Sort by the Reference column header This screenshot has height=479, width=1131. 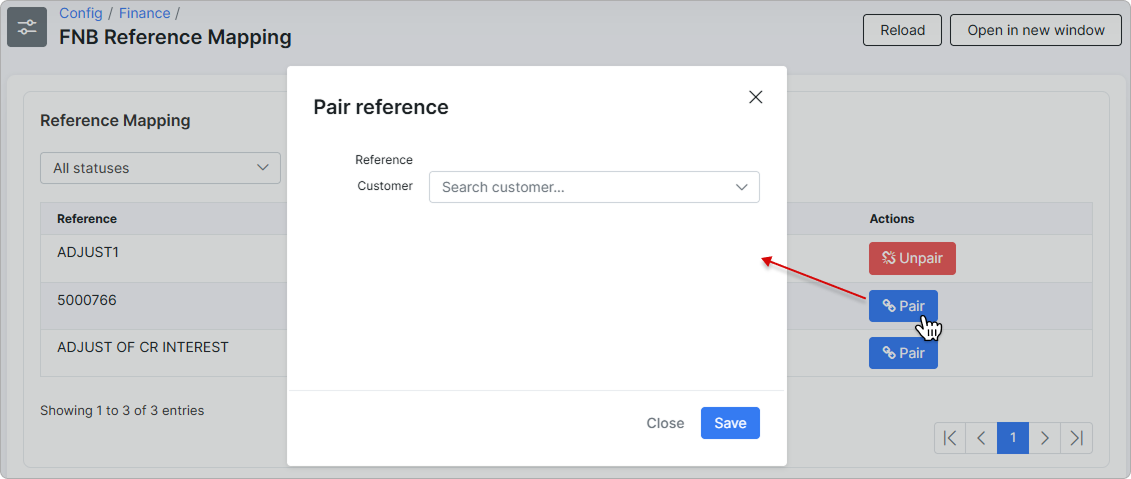pyautogui.click(x=87, y=219)
